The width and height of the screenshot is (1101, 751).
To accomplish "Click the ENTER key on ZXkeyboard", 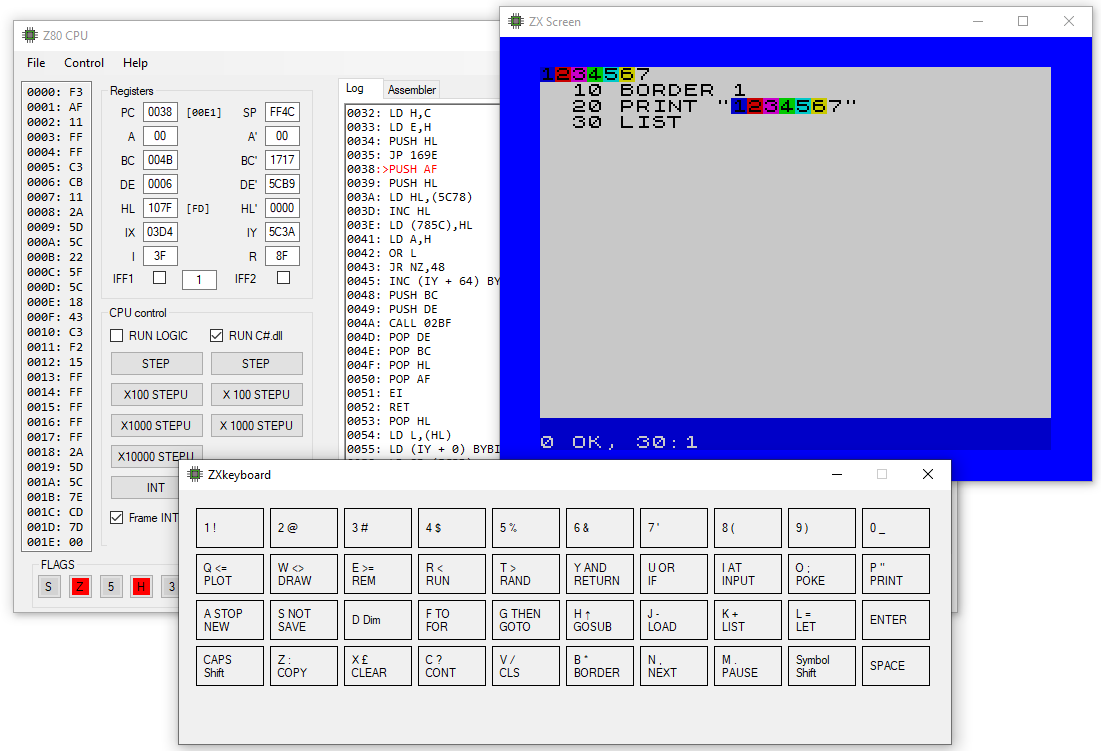I will [x=896, y=620].
